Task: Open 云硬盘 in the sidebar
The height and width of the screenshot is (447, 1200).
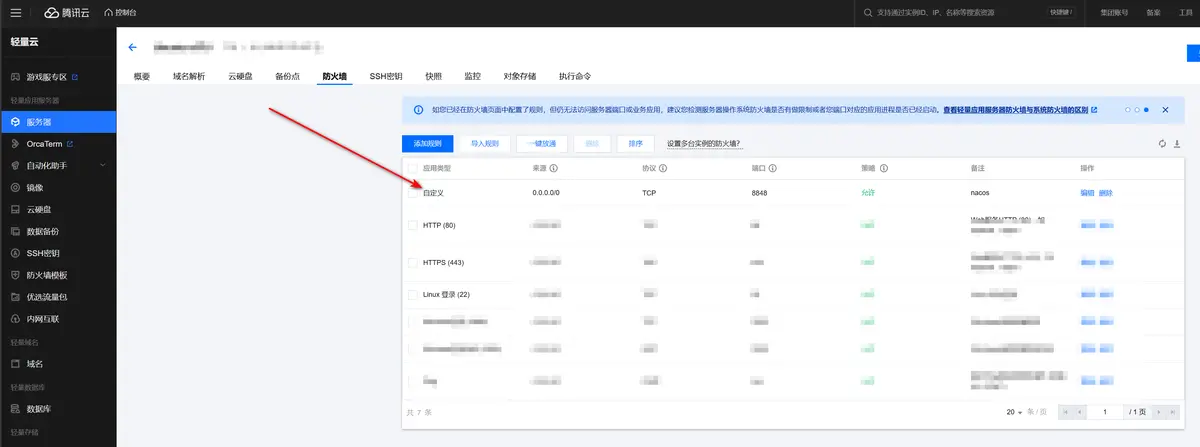Action: point(58,209)
